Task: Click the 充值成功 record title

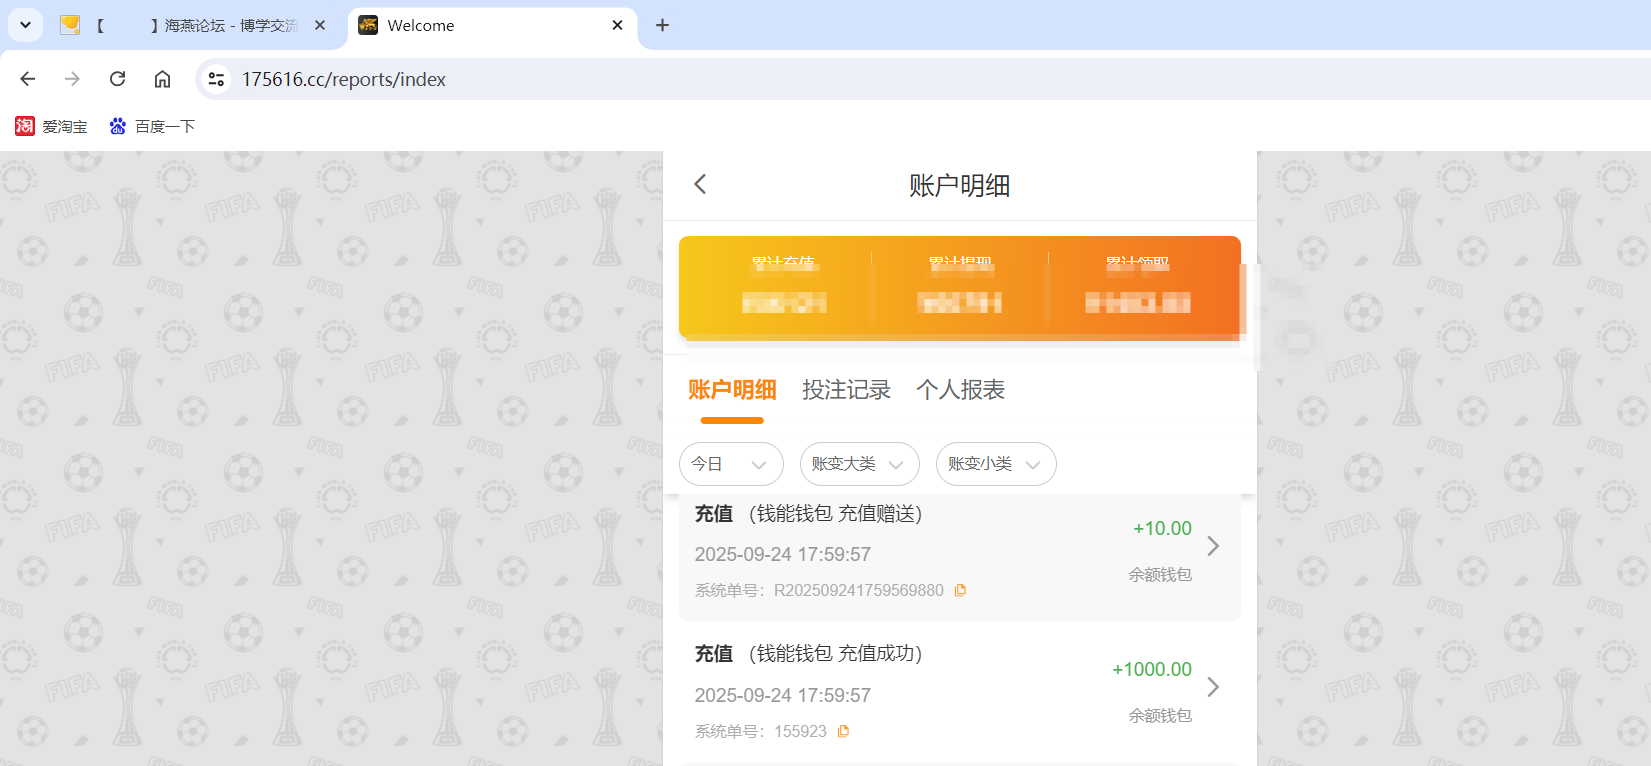Action: point(808,654)
